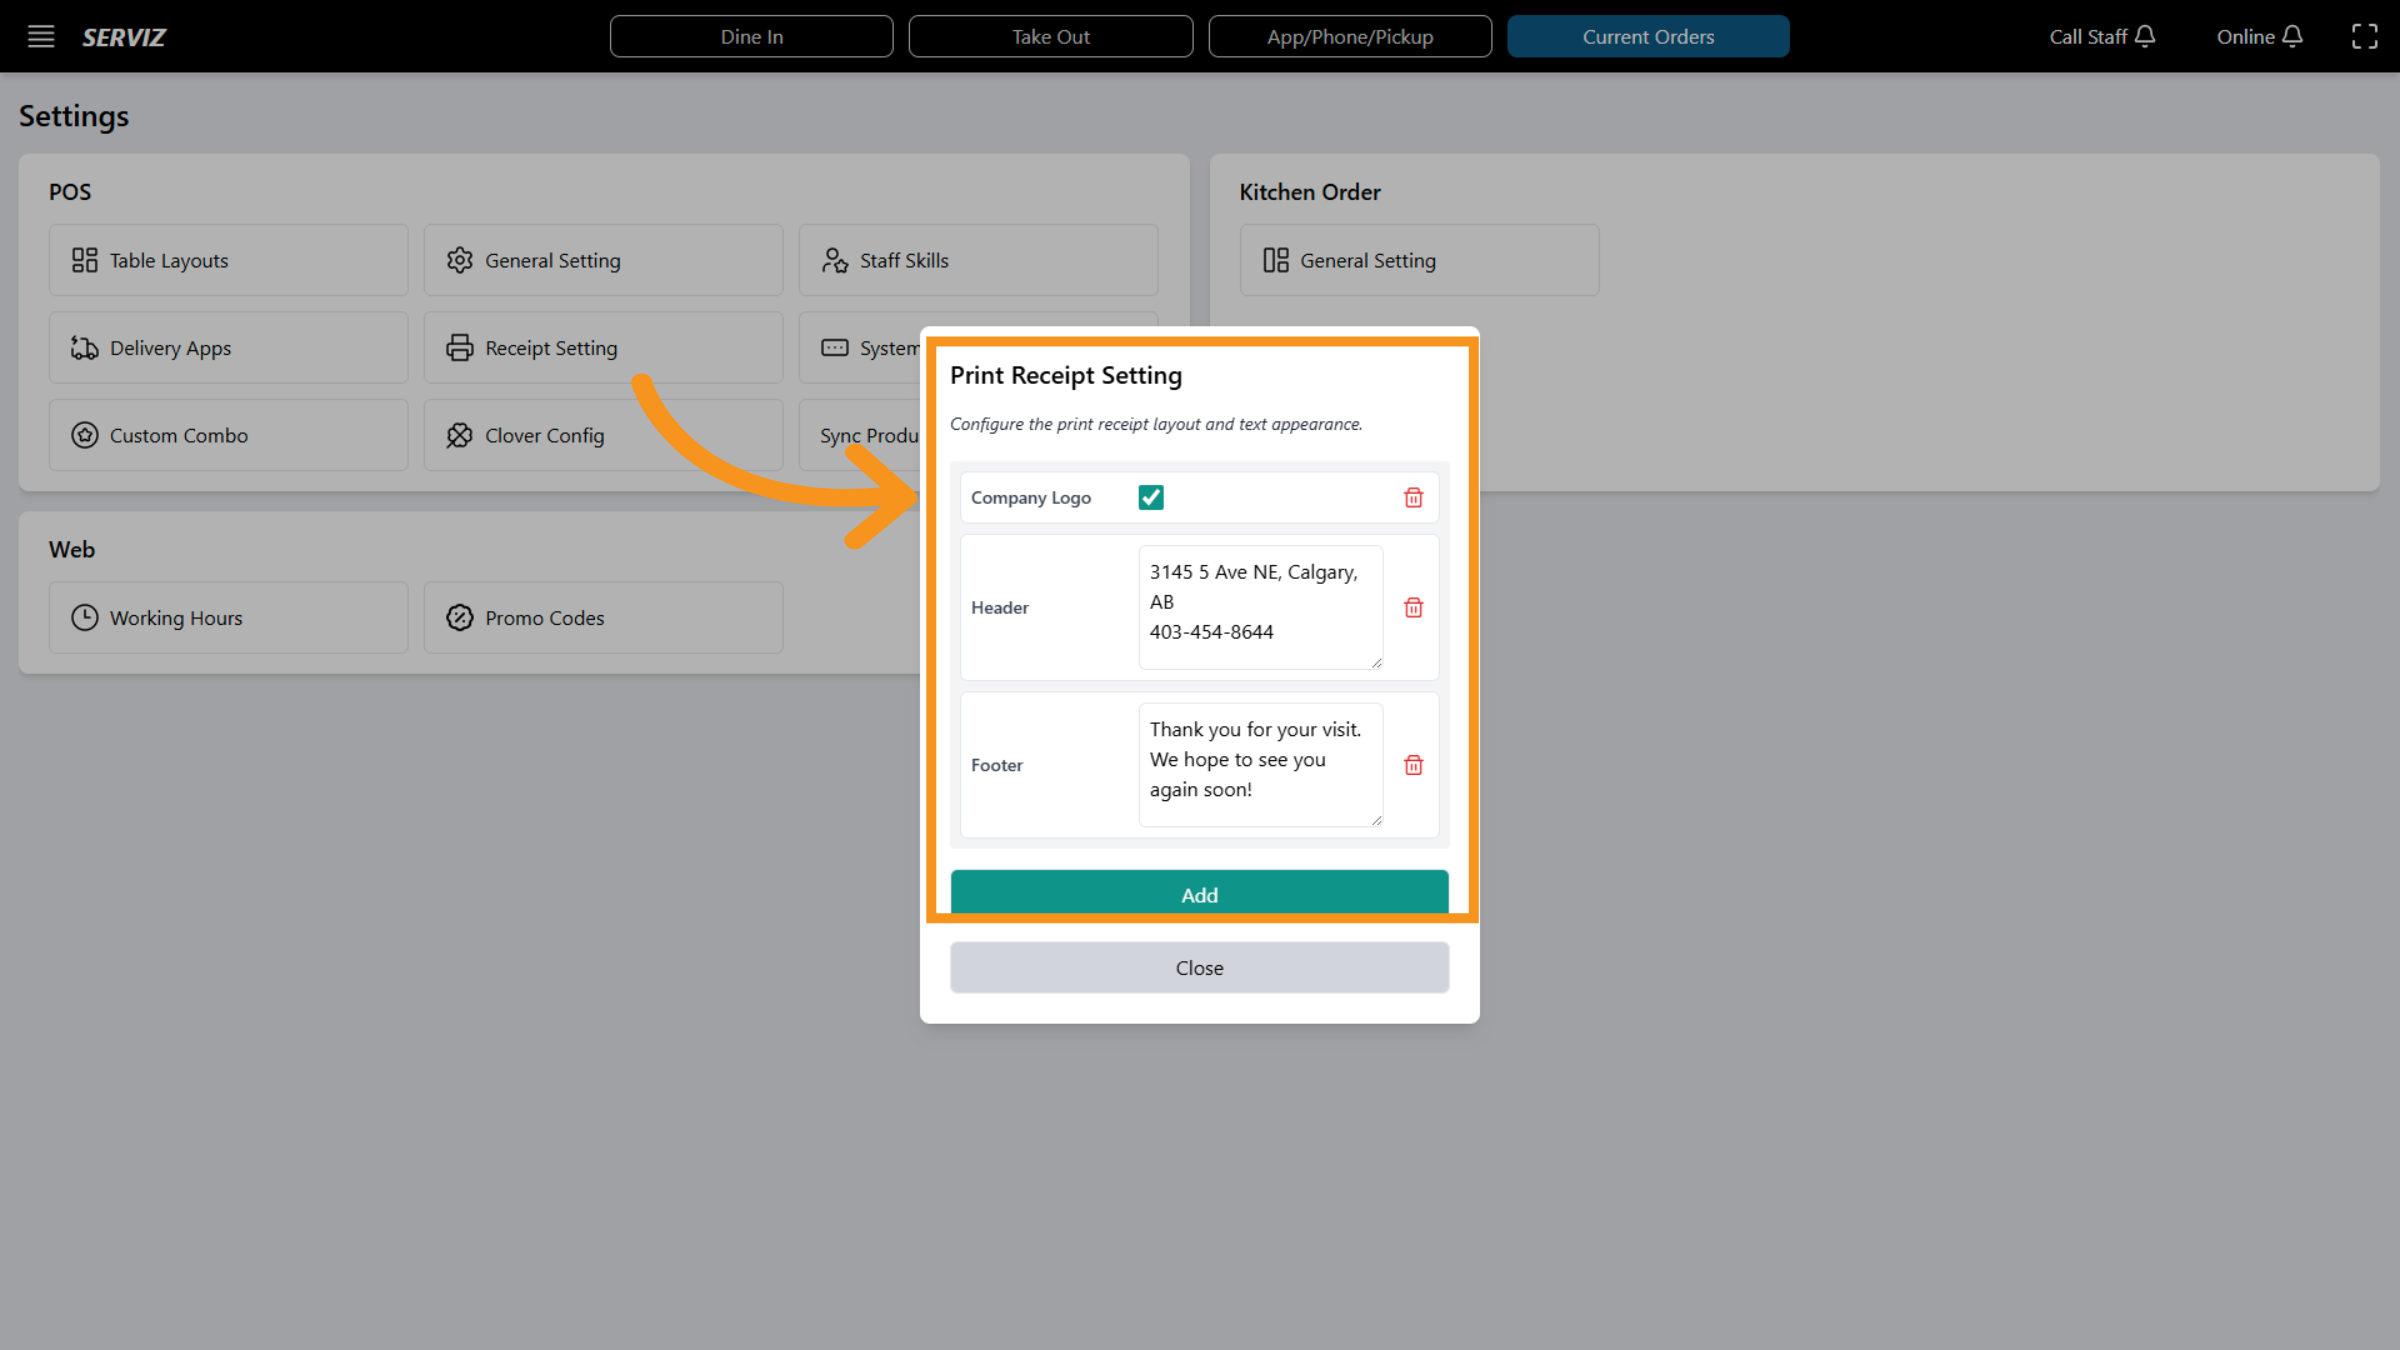Delete the Header entry via trash icon
The image size is (2400, 1350).
point(1413,607)
